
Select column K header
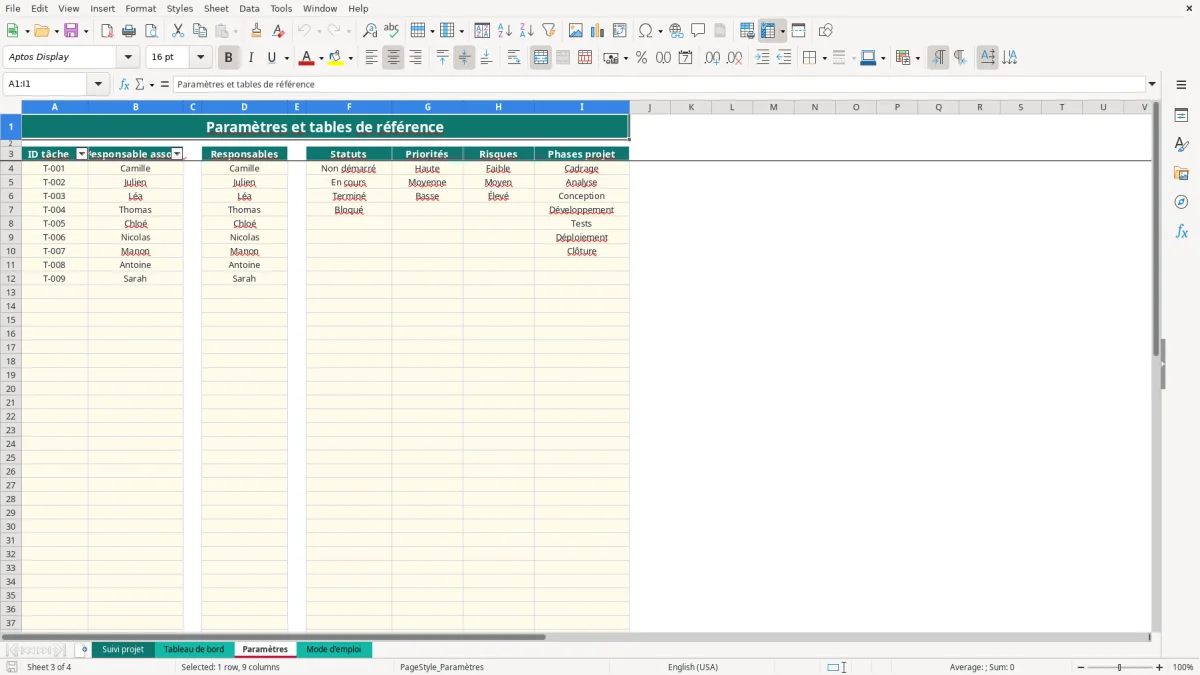[x=691, y=107]
